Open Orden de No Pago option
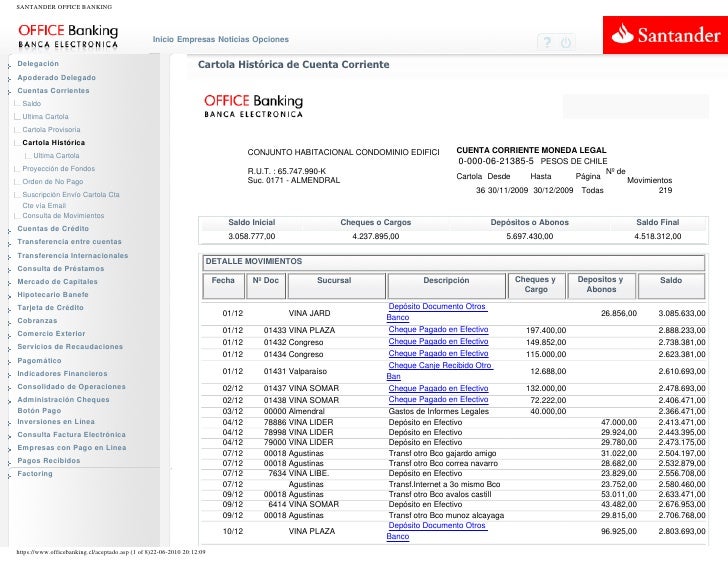The image size is (728, 563). tap(53, 181)
